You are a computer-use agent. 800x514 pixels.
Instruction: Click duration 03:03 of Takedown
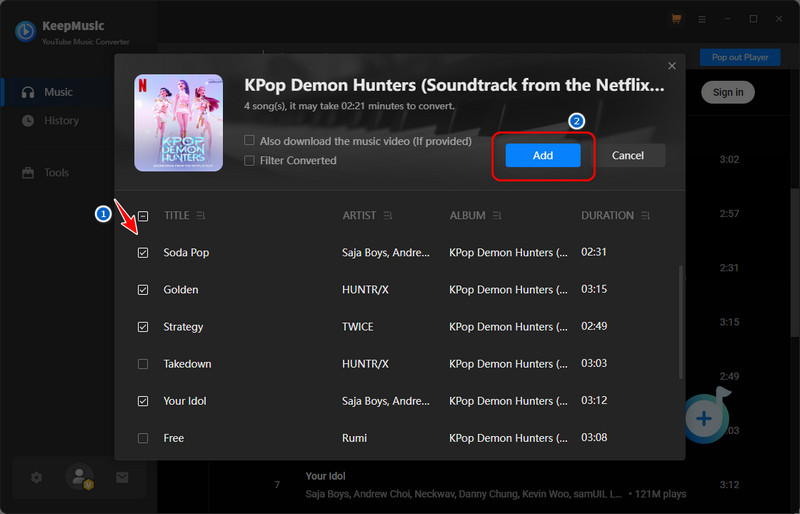tap(594, 363)
